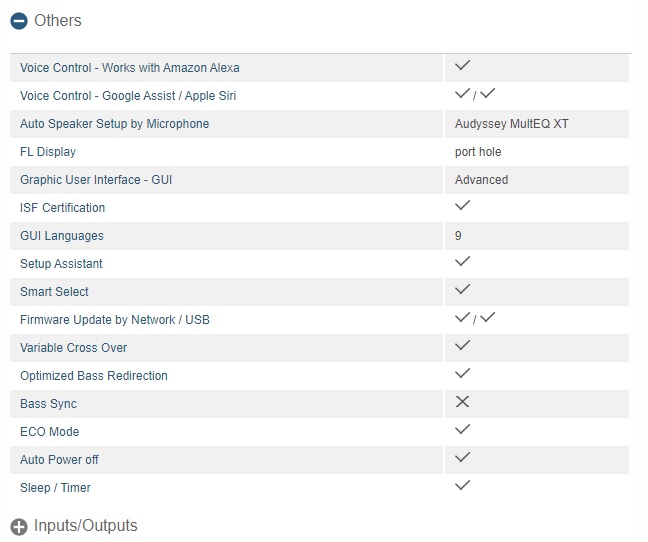
Task: Click the Firmware Update by Network / USB label
Action: [114, 320]
